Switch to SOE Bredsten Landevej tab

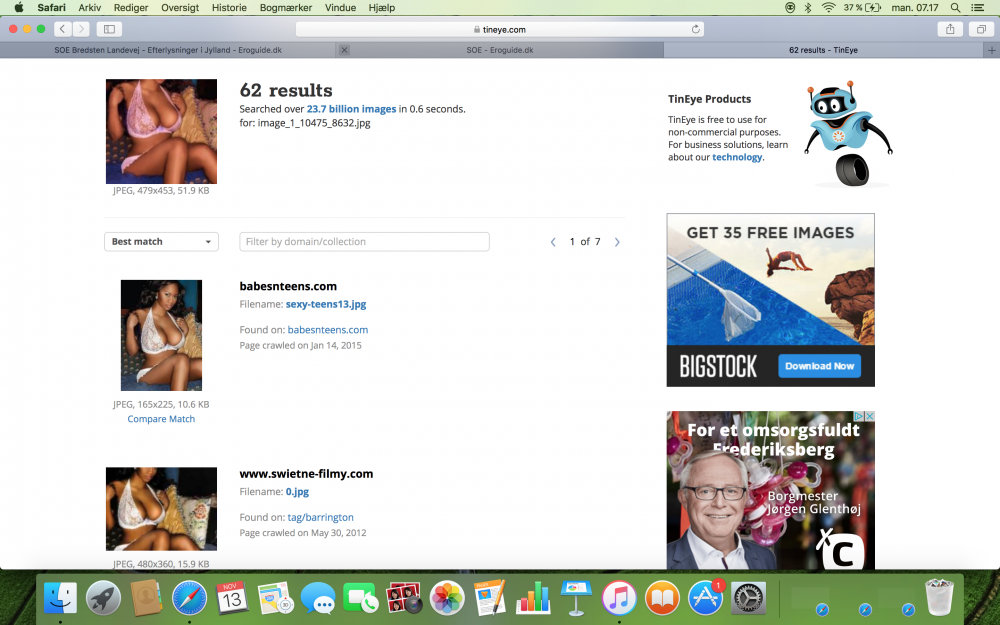tap(168, 50)
